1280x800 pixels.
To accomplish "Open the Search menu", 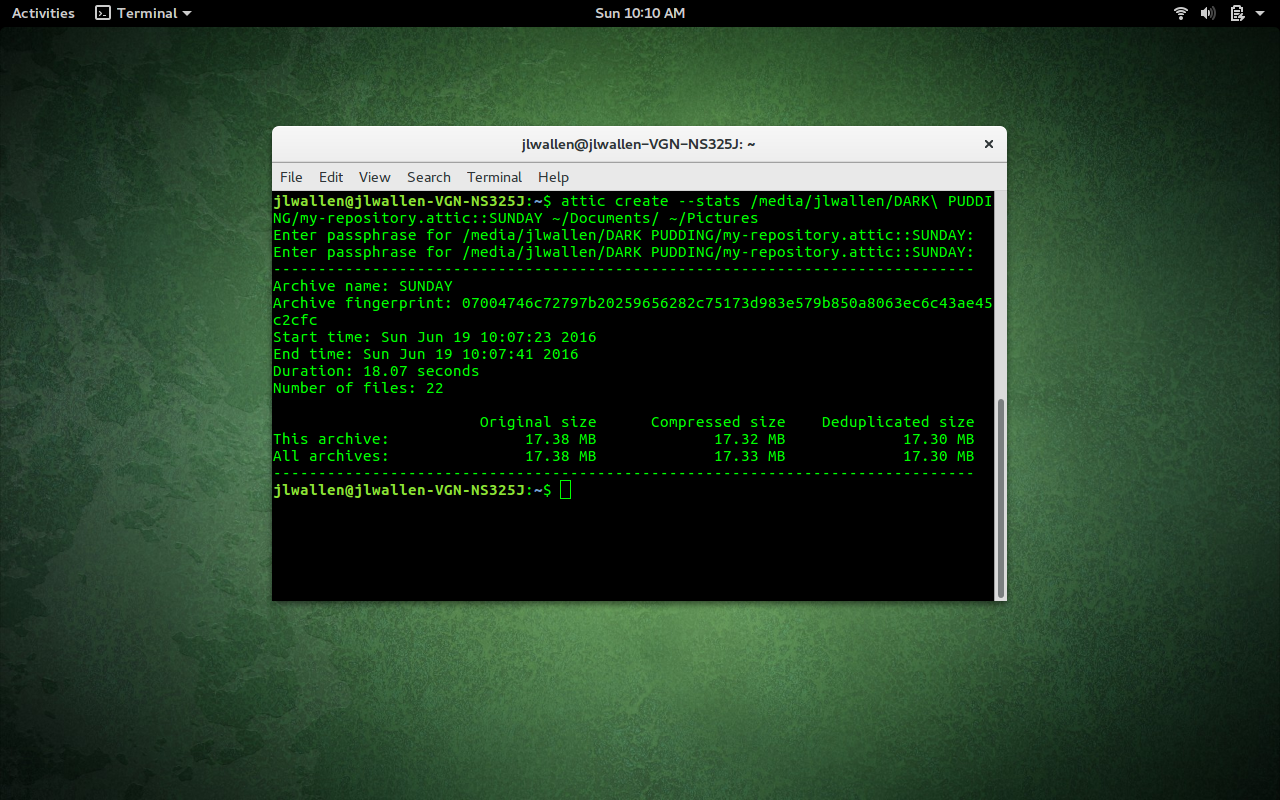I will click(x=429, y=177).
